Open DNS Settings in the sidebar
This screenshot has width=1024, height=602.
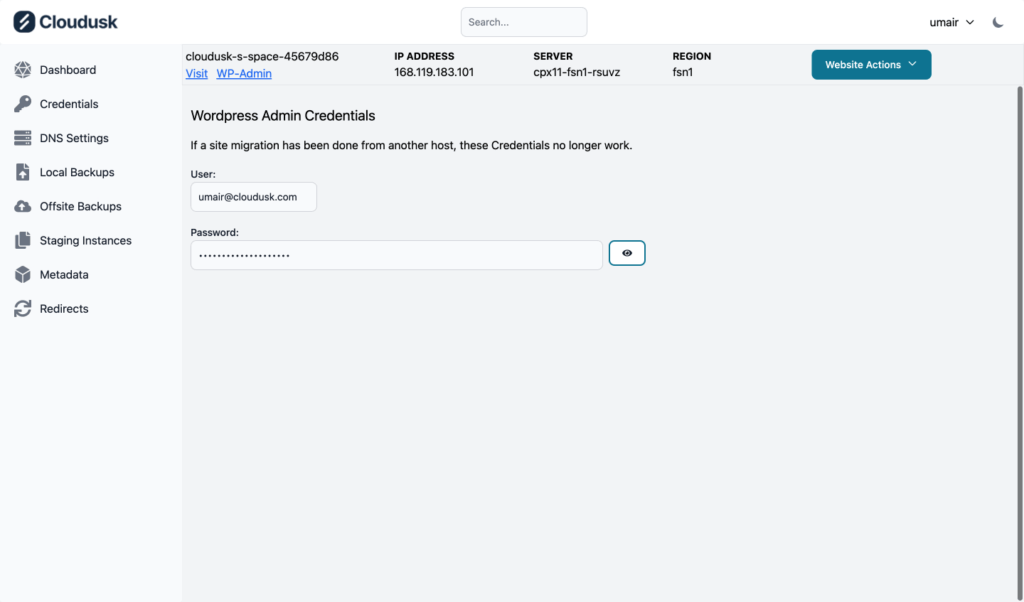pyautogui.click(x=74, y=138)
